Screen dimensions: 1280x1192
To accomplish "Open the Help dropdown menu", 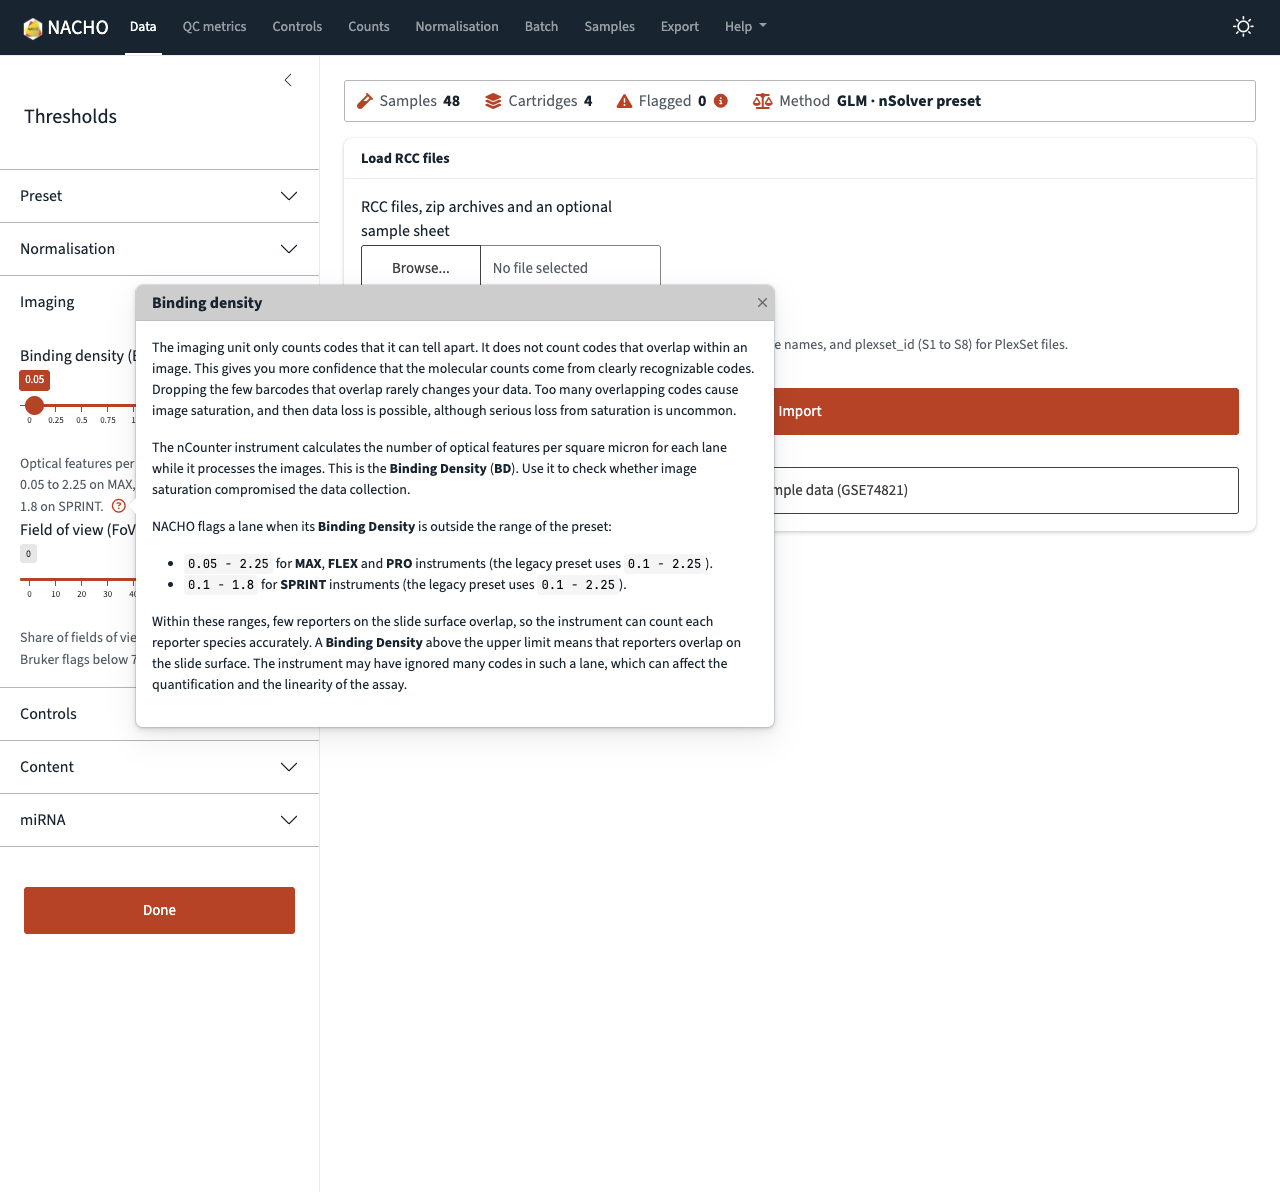I will (x=745, y=27).
